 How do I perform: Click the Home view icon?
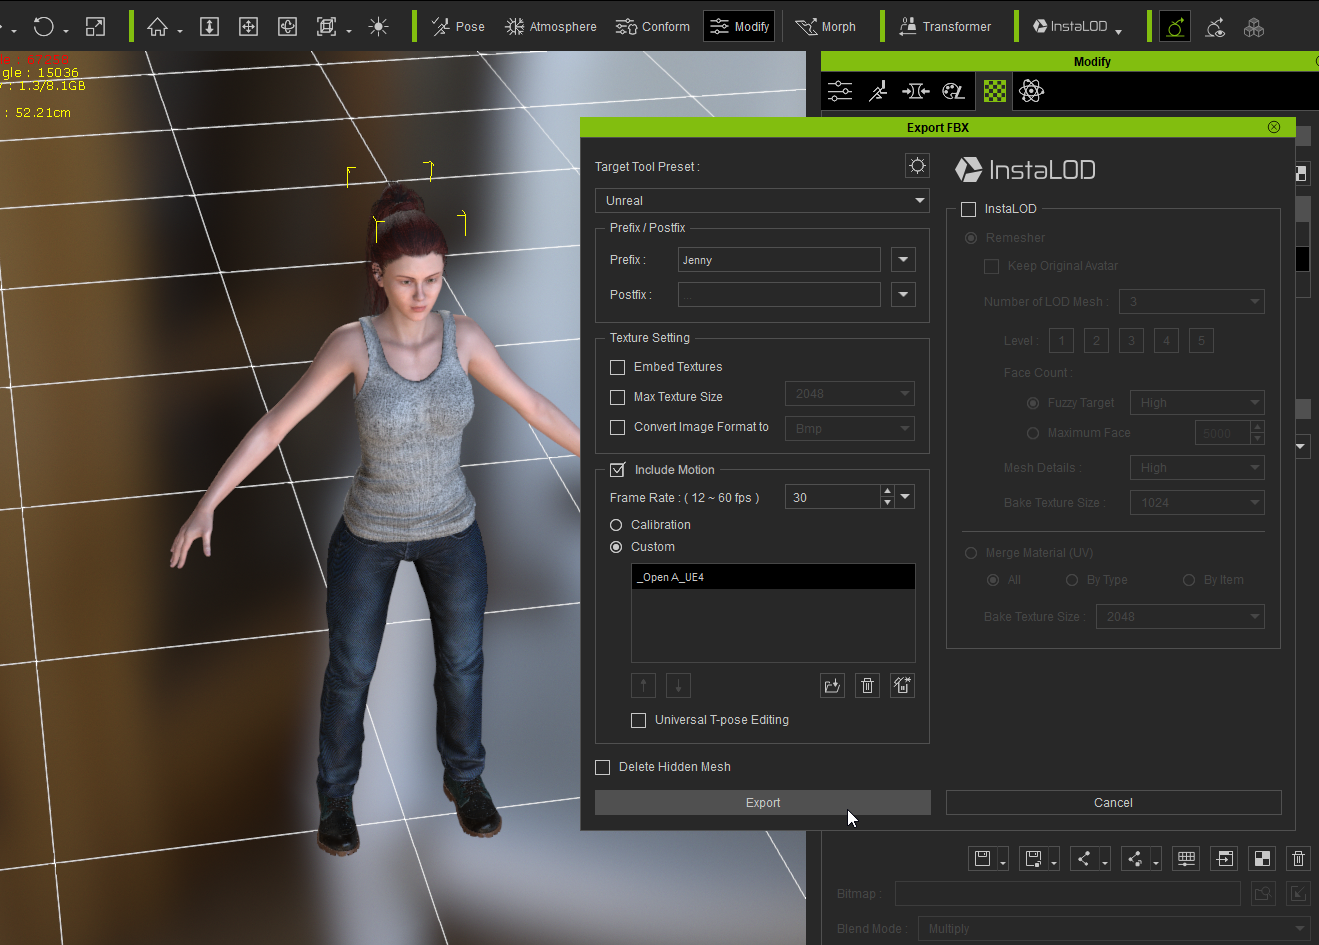158,27
